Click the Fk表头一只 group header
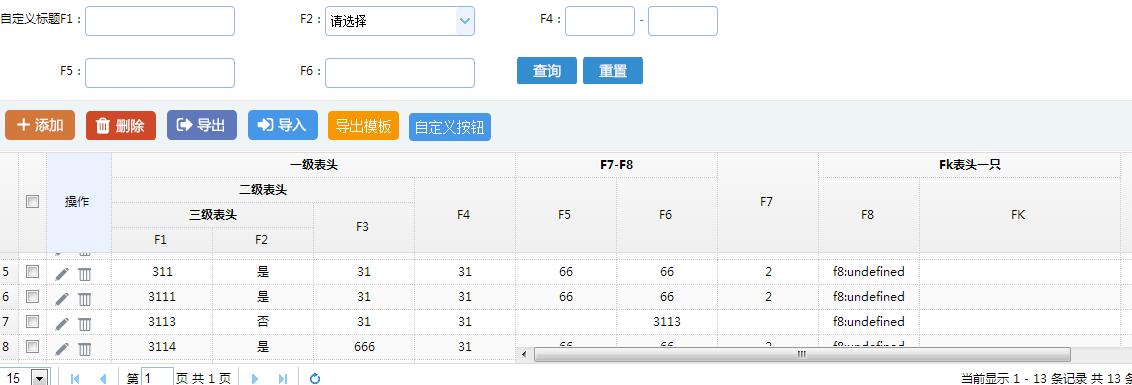Screen dimensions: 1132x385 (970, 165)
